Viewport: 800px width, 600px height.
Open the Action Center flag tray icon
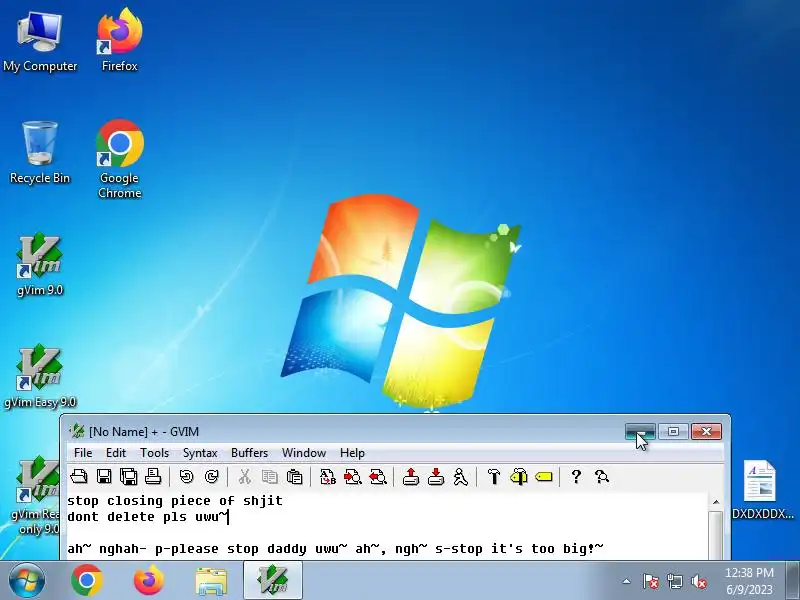tap(651, 581)
